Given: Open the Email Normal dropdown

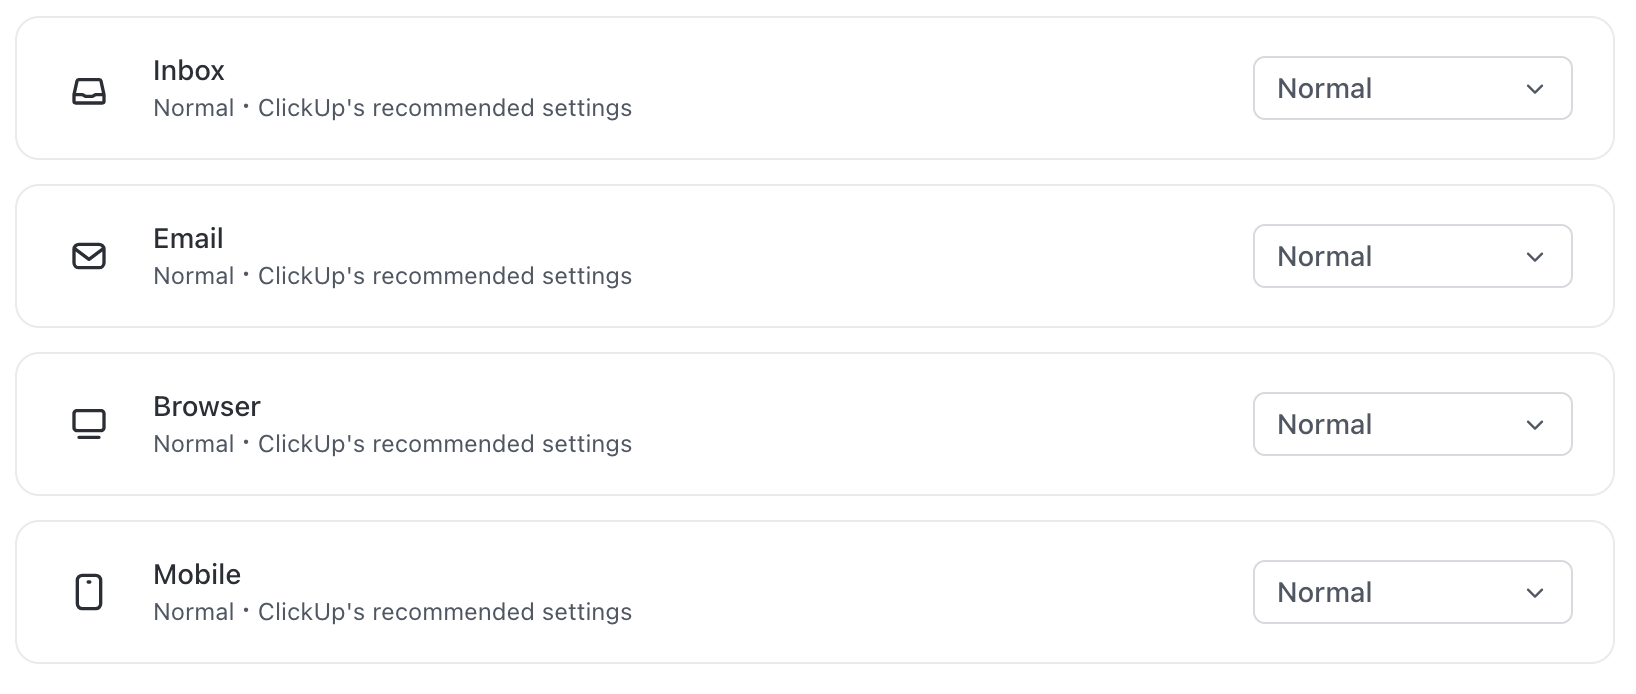Looking at the screenshot, I should [x=1412, y=256].
